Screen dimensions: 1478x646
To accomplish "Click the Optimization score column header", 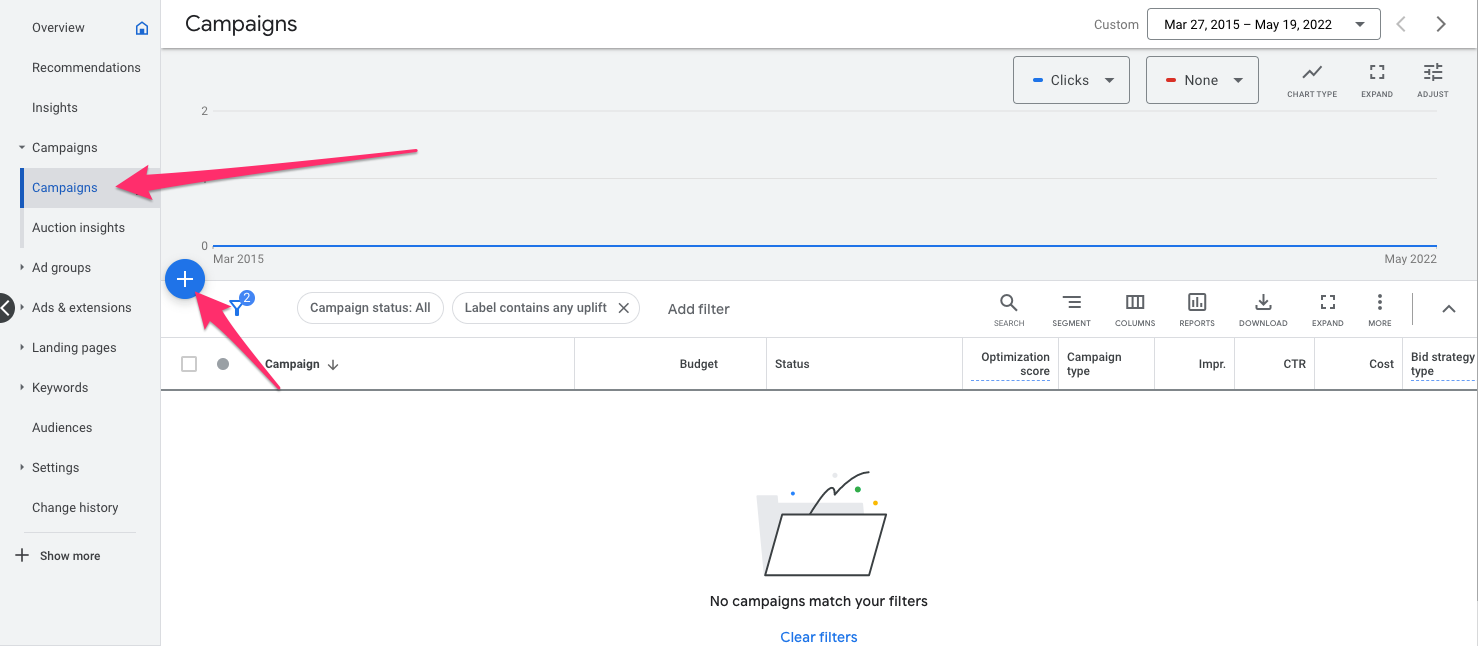I will tap(1015, 364).
